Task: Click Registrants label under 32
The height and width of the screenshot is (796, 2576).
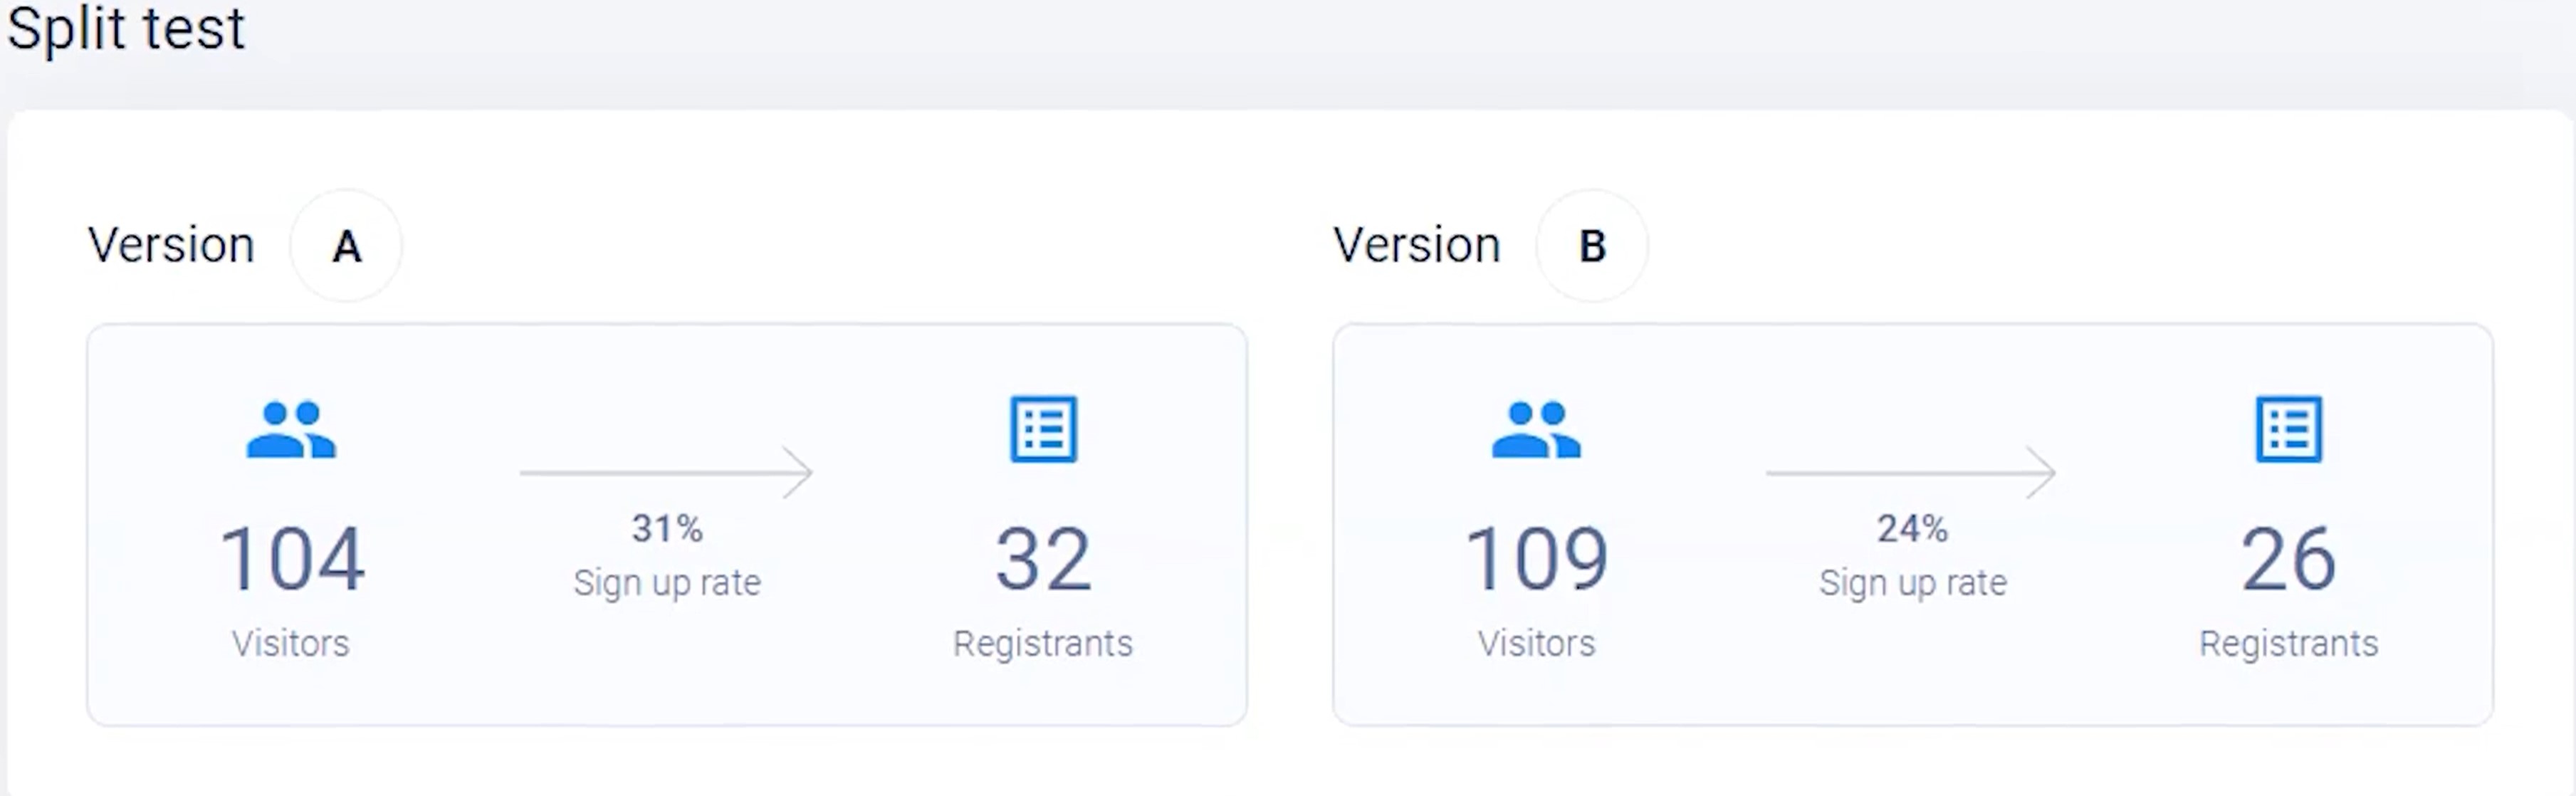Action: tap(1043, 643)
